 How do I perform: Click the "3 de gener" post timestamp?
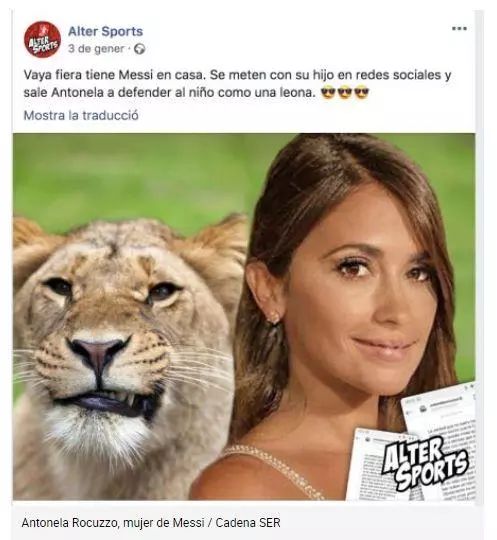point(96,49)
